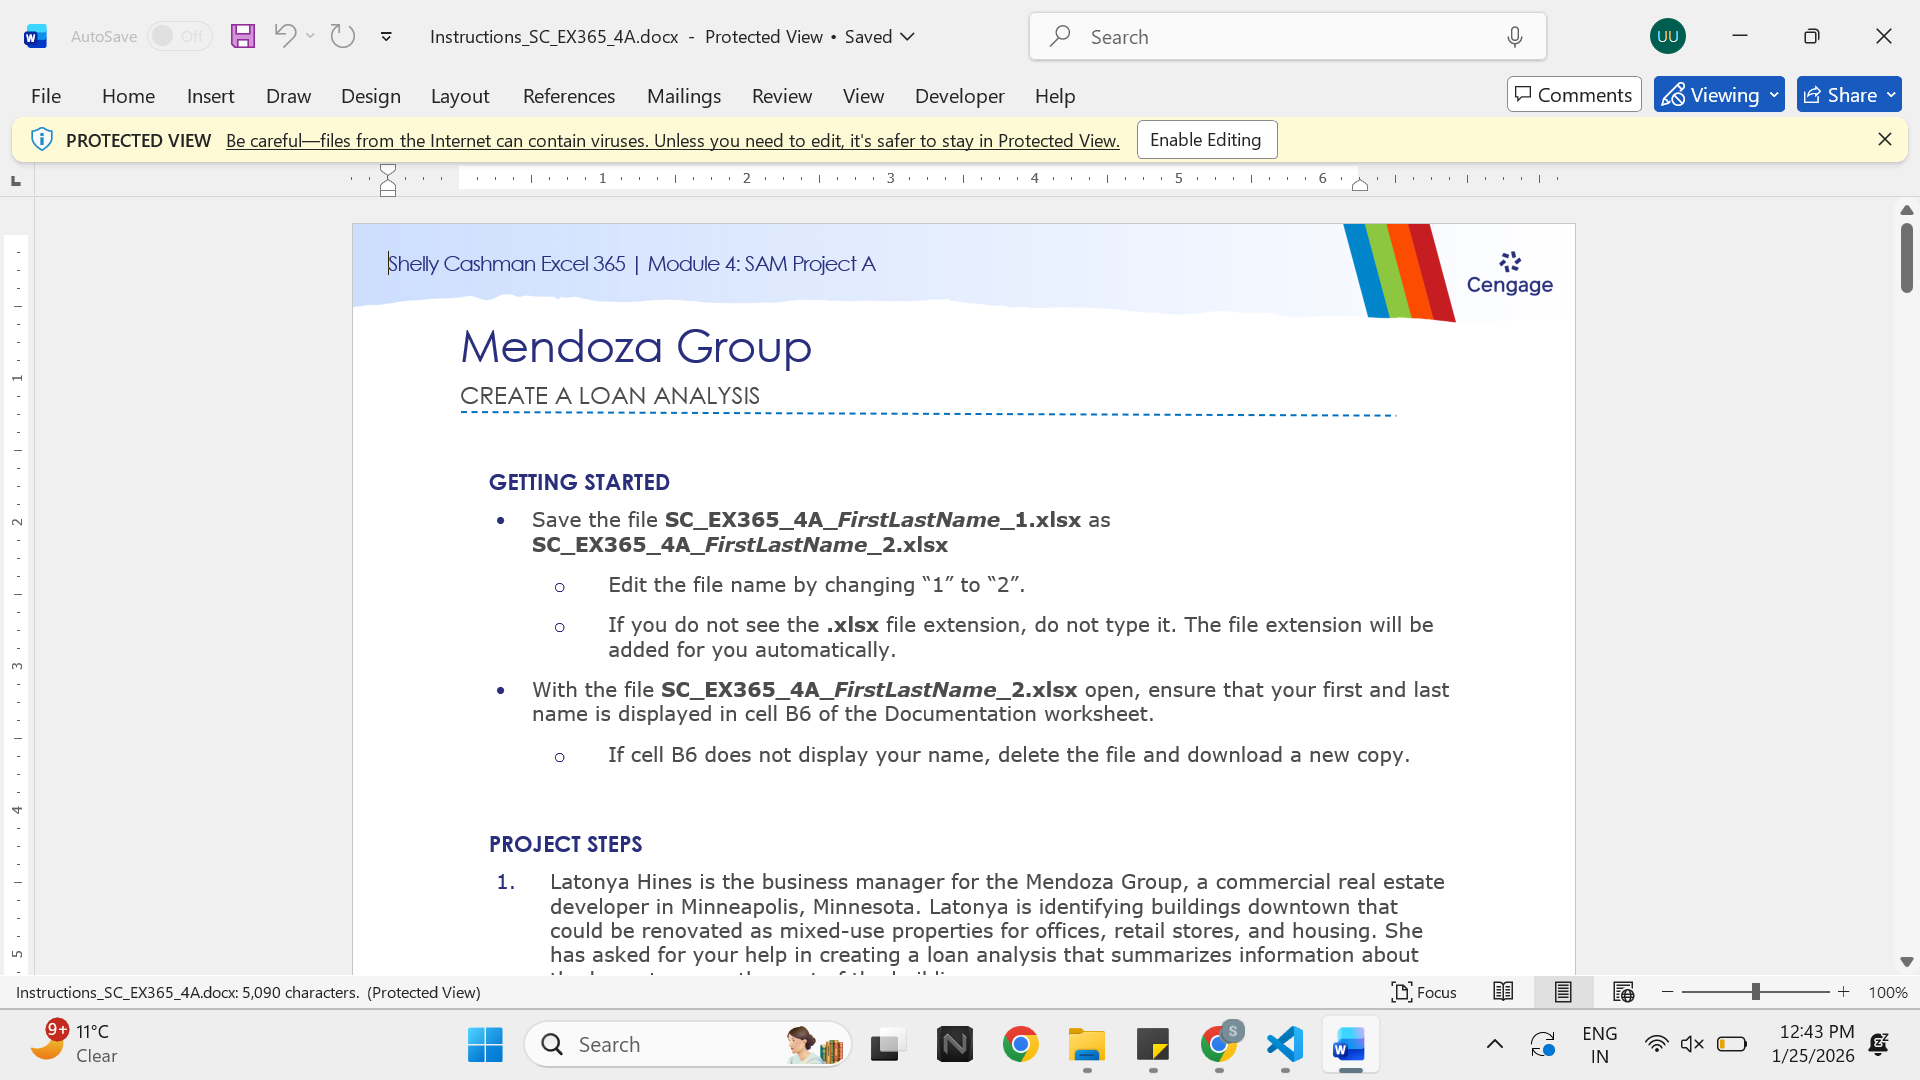The height and width of the screenshot is (1080, 1920).
Task: Click the Enable Editing button
Action: click(x=1206, y=140)
